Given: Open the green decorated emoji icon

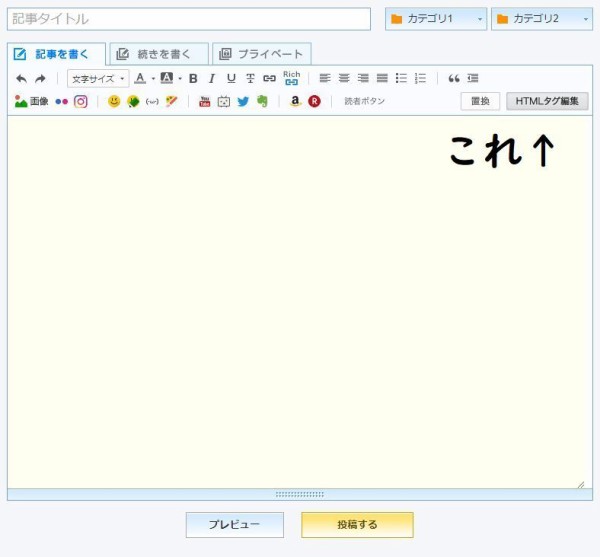Looking at the screenshot, I should (133, 102).
